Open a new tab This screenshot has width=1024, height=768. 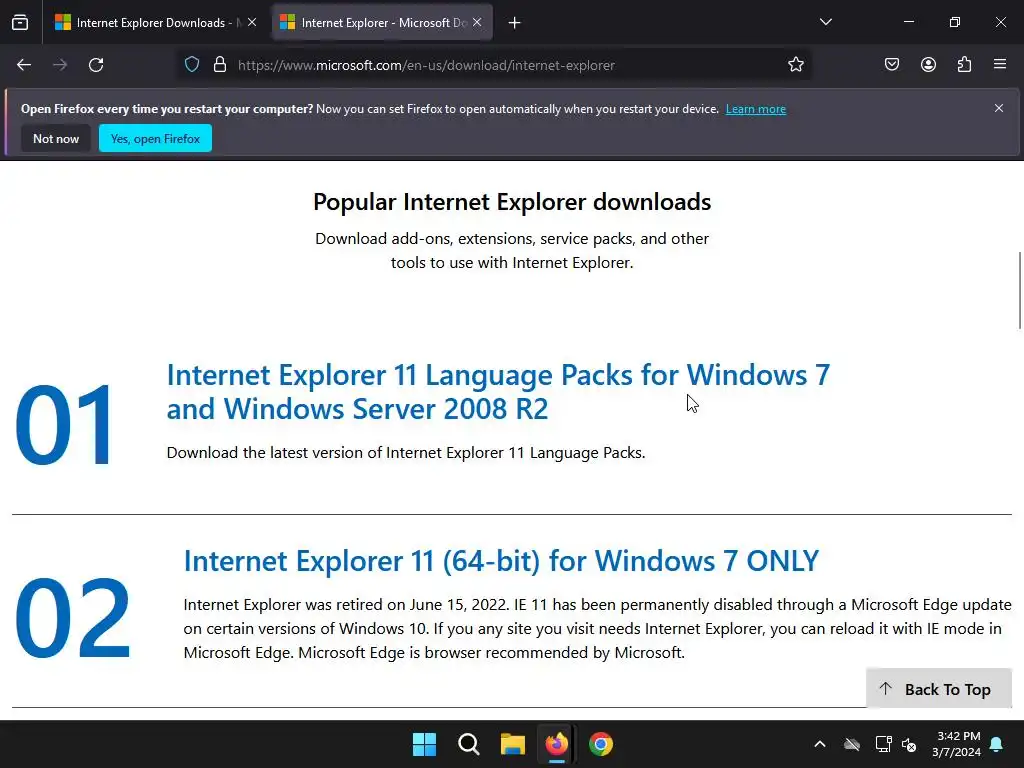(515, 23)
